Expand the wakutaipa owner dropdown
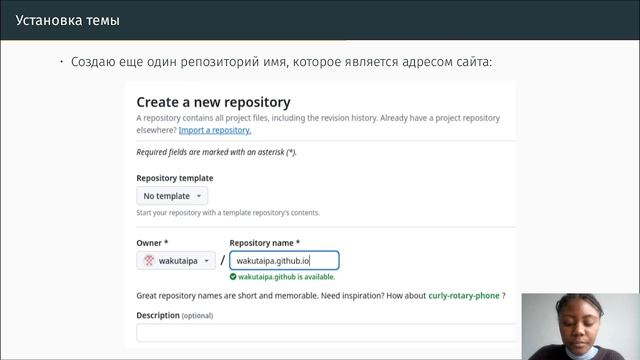Viewport: 640px width, 360px height. click(176, 260)
